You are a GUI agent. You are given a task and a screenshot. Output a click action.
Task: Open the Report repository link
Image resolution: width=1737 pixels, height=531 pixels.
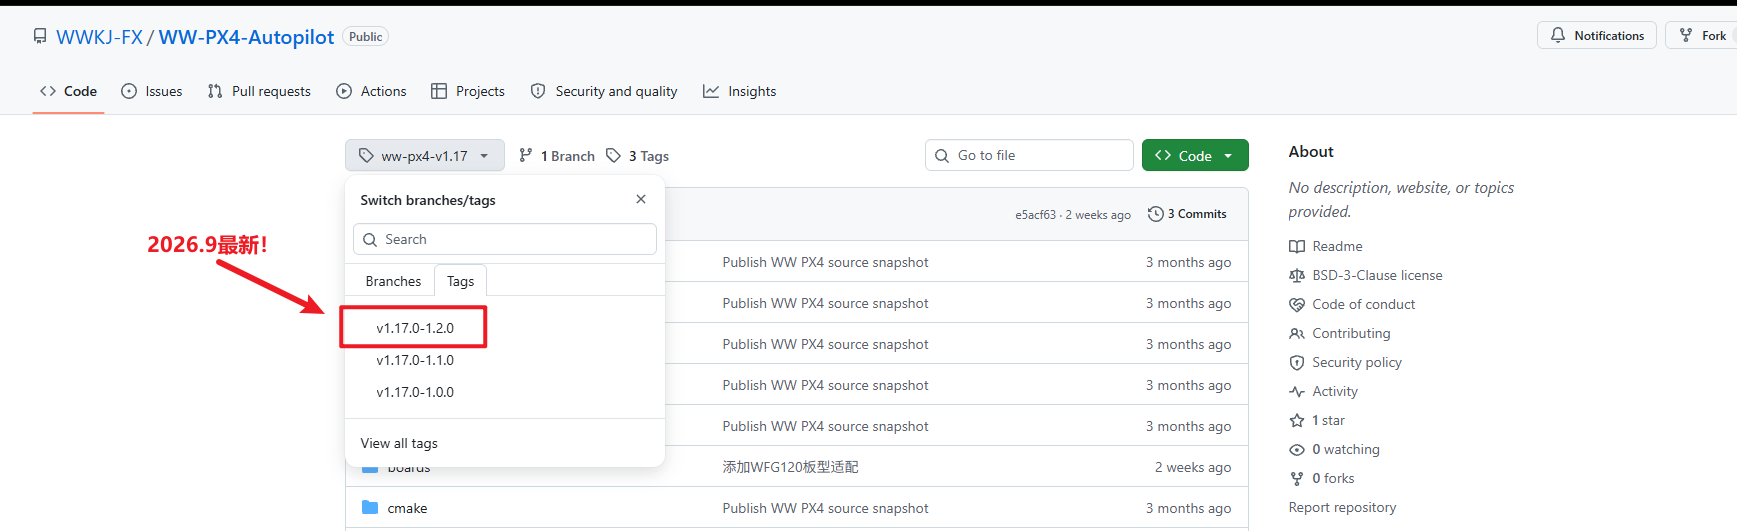[x=1342, y=507]
